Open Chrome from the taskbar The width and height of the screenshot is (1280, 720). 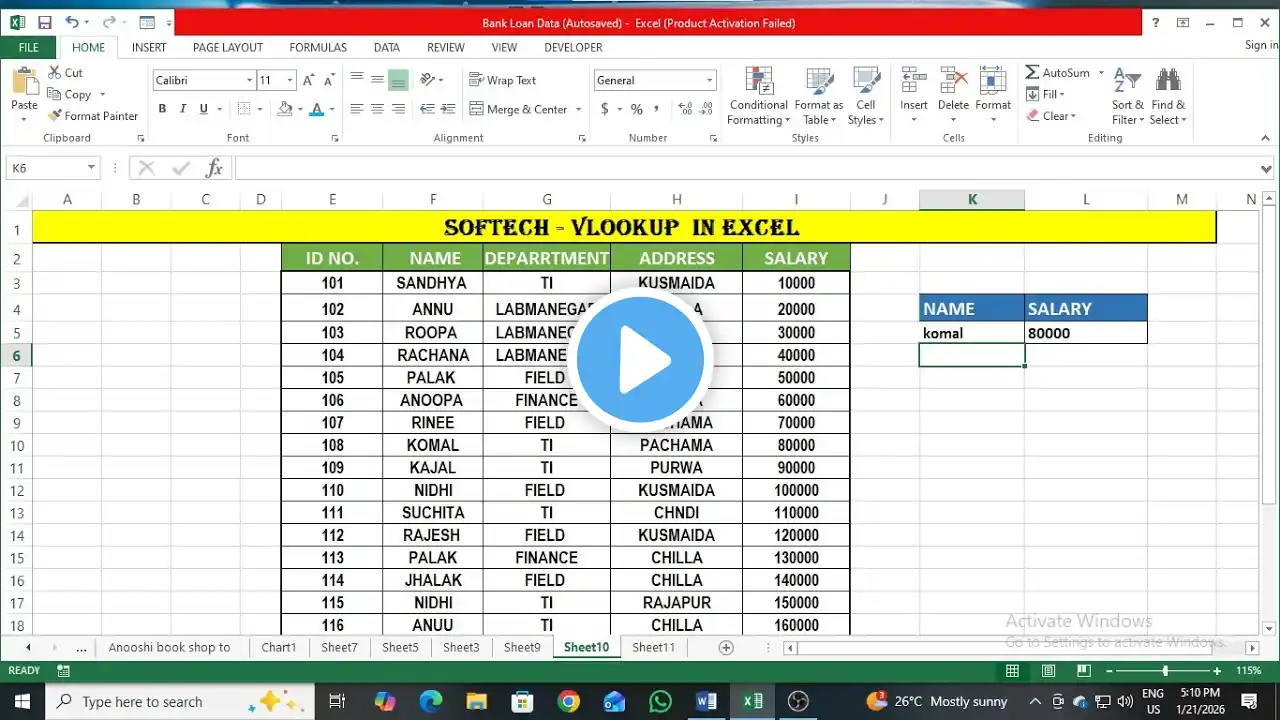(568, 702)
